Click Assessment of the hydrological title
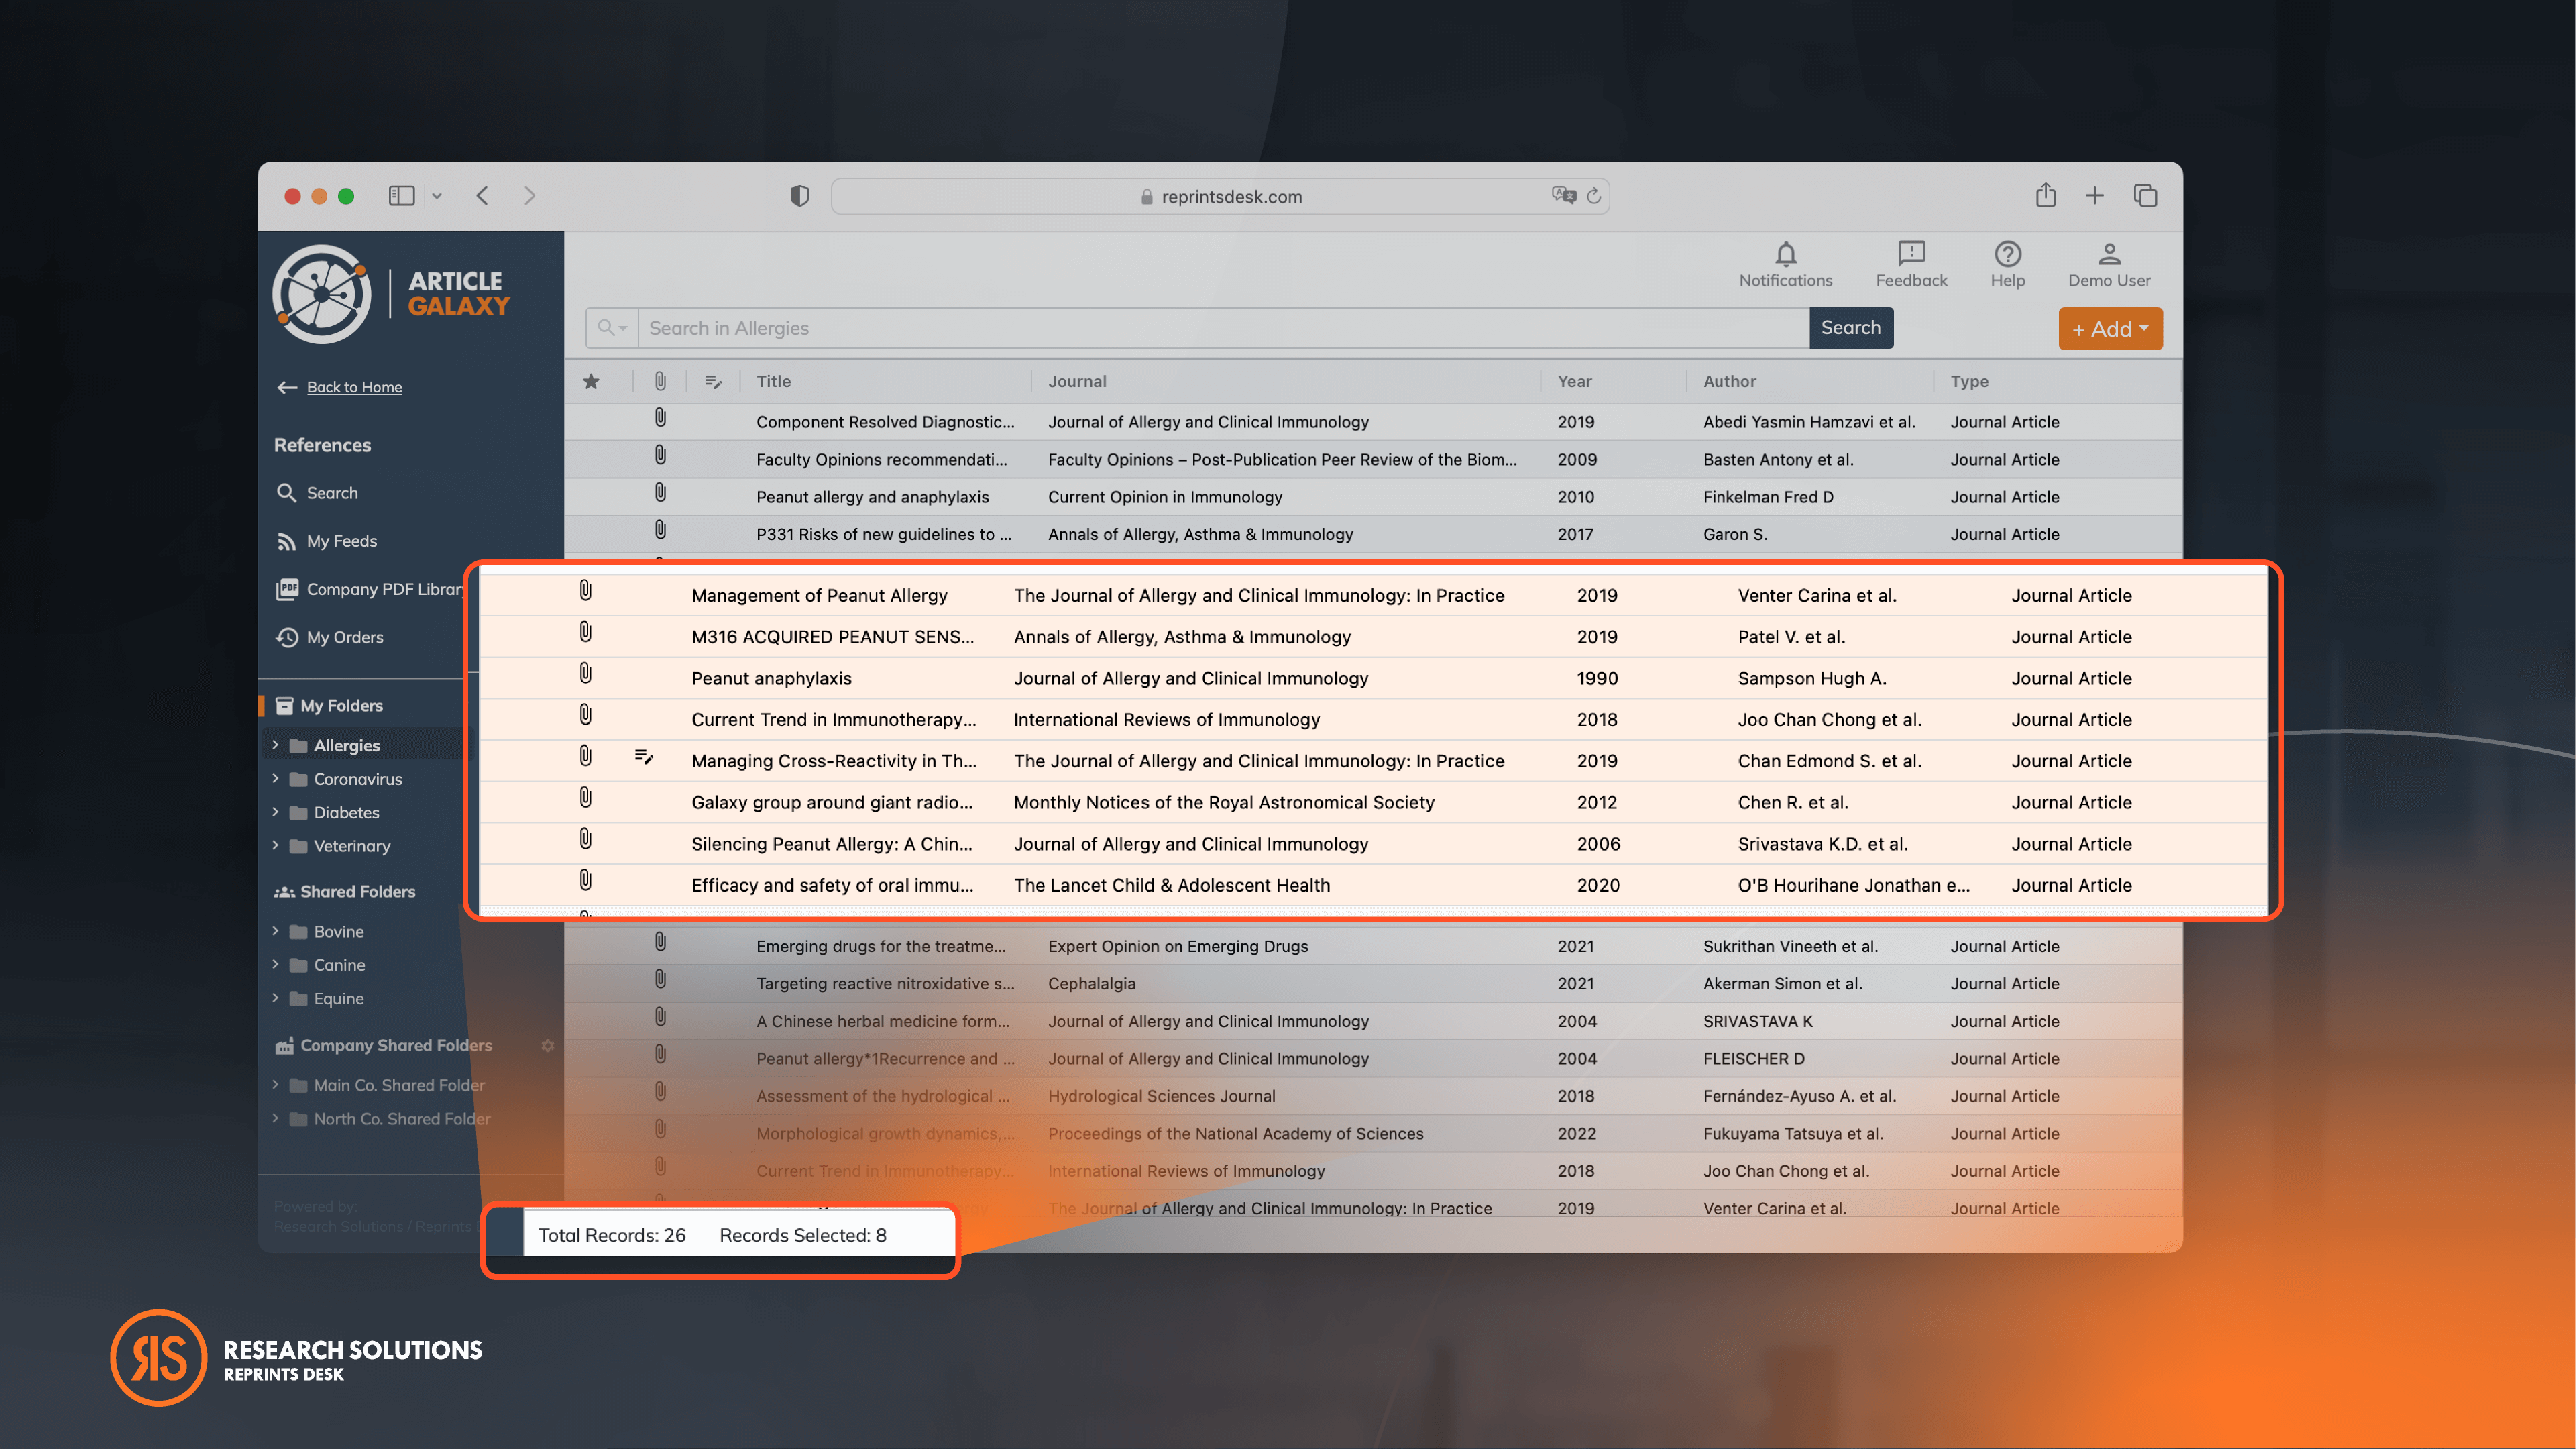 click(x=882, y=1096)
